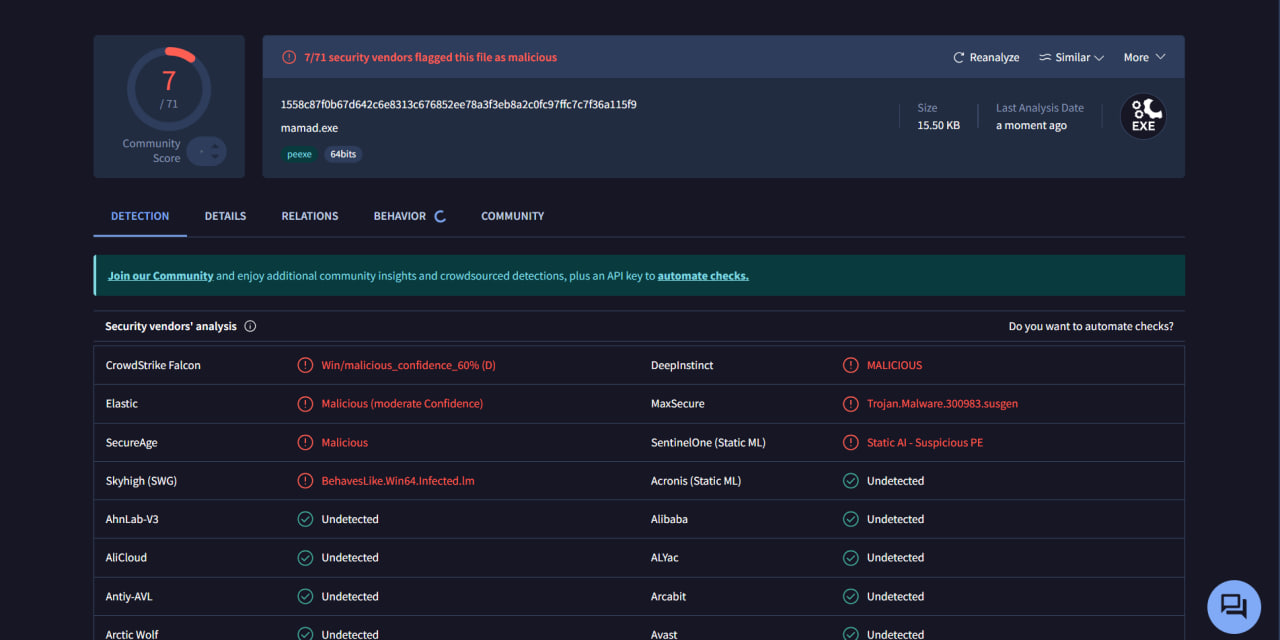This screenshot has width=1280, height=640.
Task: Click the 'SentinelOne (Static ML)' vendor name
Action: click(x=708, y=442)
